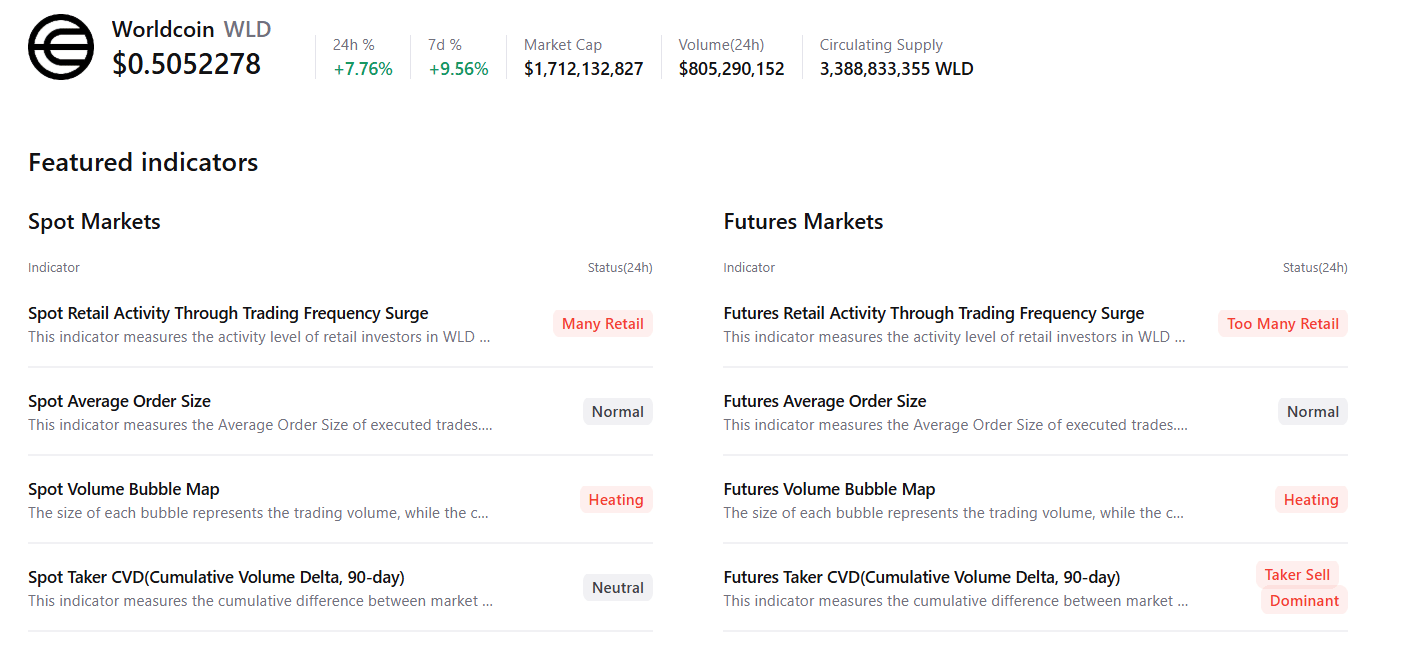1416x654 pixels.
Task: Click the Market Cap label
Action: (x=563, y=45)
